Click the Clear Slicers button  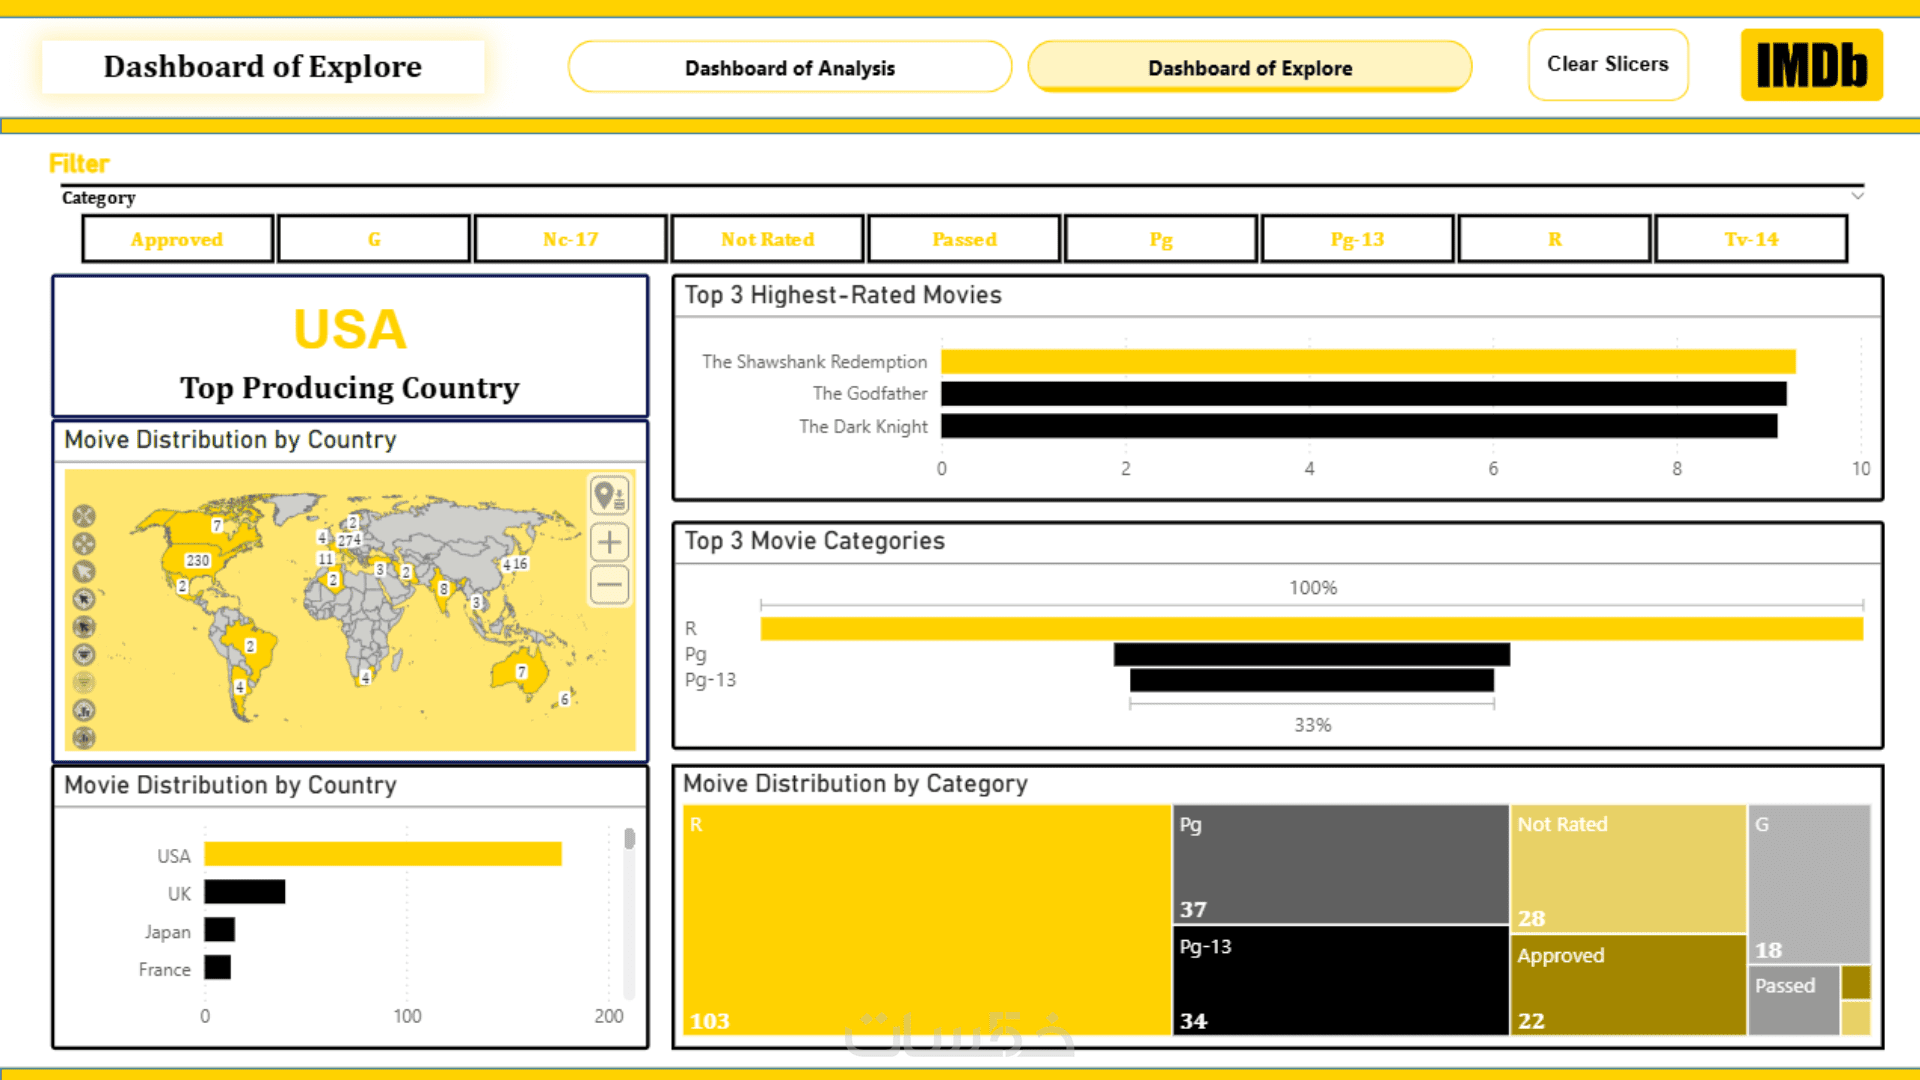tap(1607, 65)
